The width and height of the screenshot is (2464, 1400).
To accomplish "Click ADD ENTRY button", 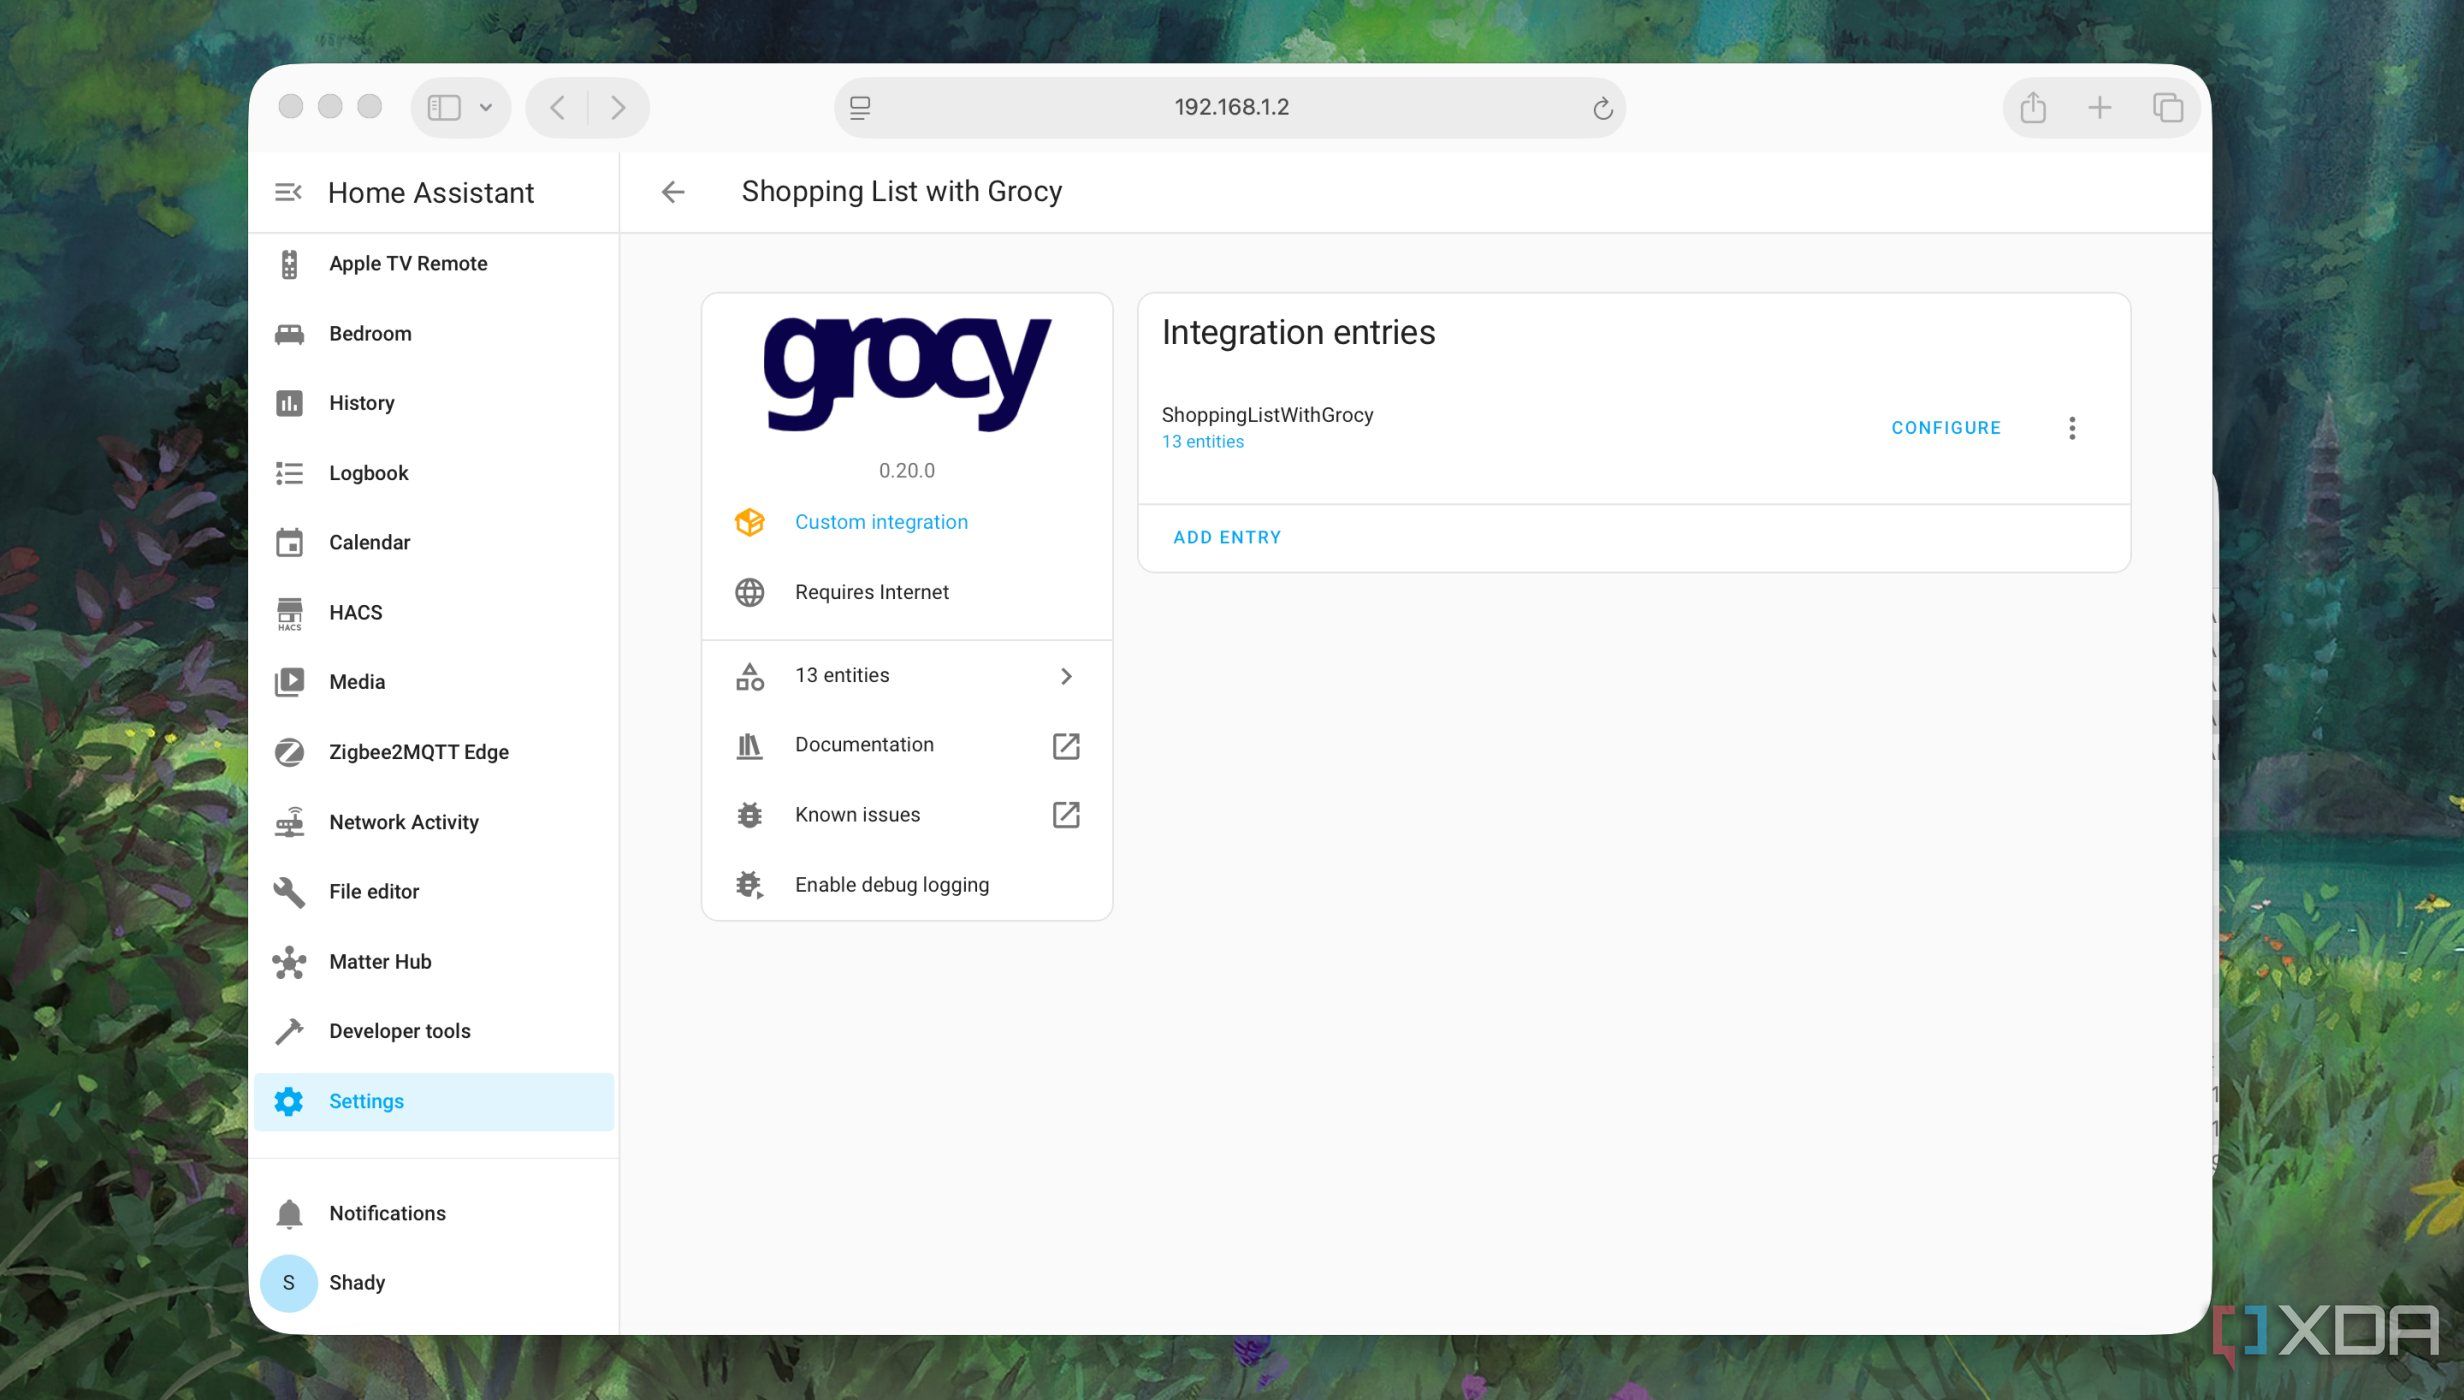I will tap(1227, 538).
